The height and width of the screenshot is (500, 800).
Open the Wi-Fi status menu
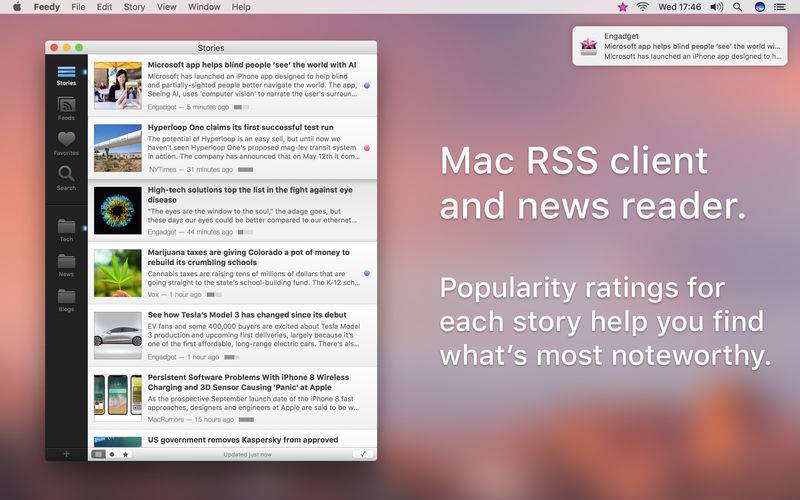(x=642, y=7)
